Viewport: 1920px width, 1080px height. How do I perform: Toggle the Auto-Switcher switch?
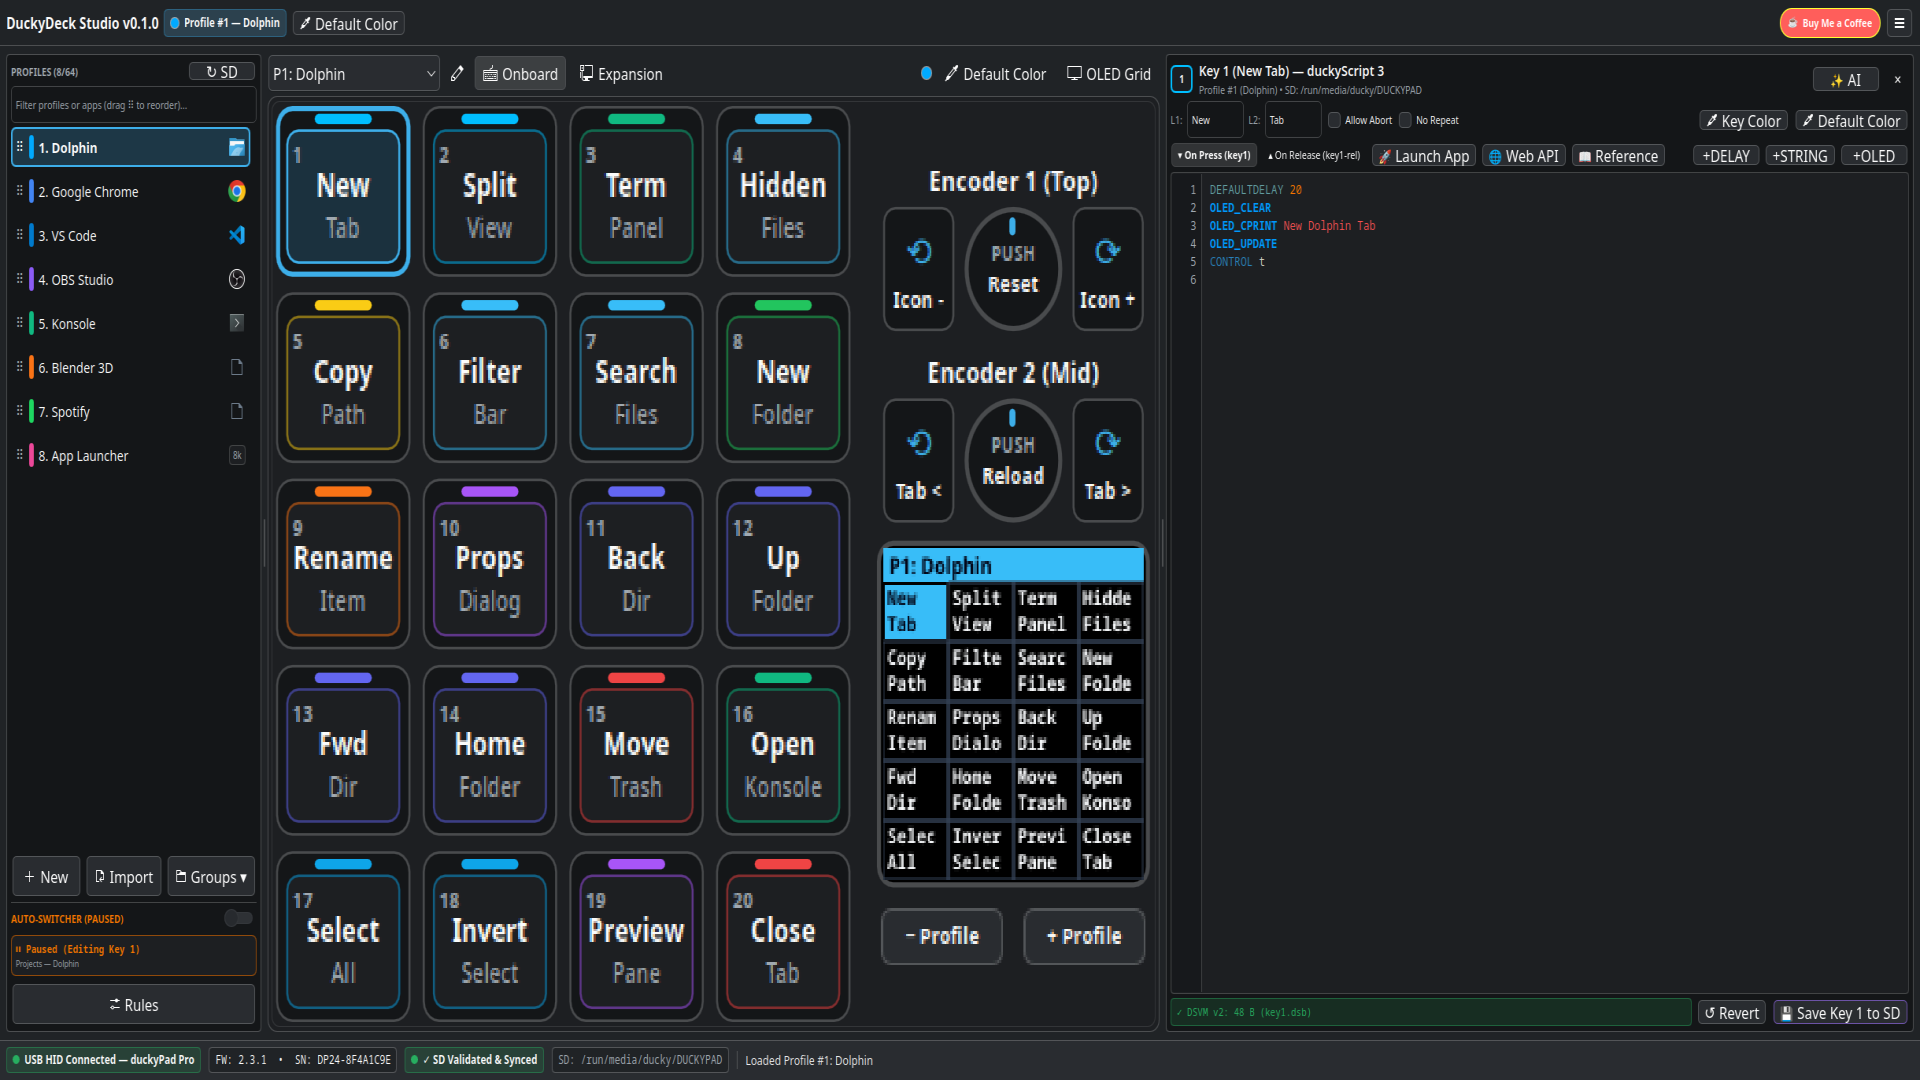238,918
